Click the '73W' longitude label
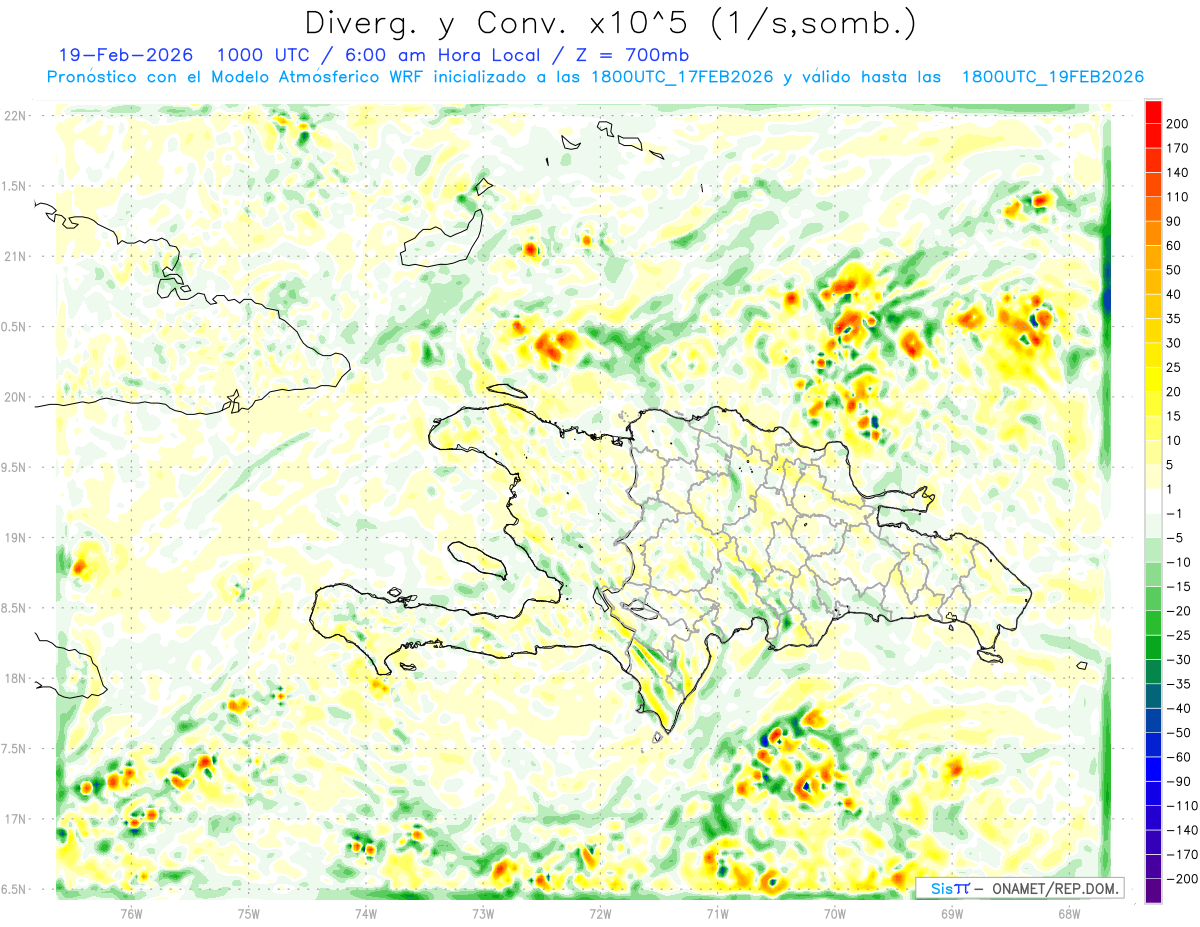The width and height of the screenshot is (1200, 927). [x=483, y=913]
